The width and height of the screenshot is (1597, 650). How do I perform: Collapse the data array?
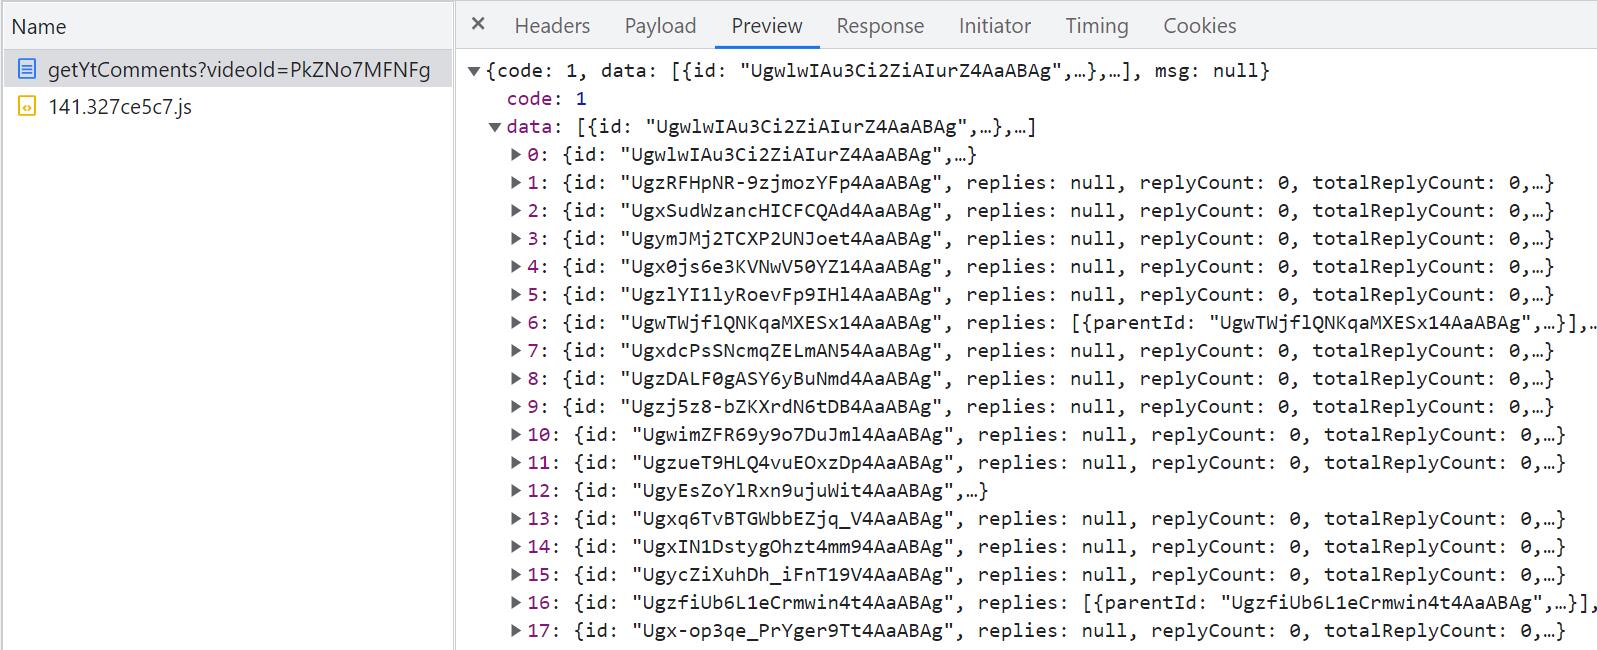[494, 127]
